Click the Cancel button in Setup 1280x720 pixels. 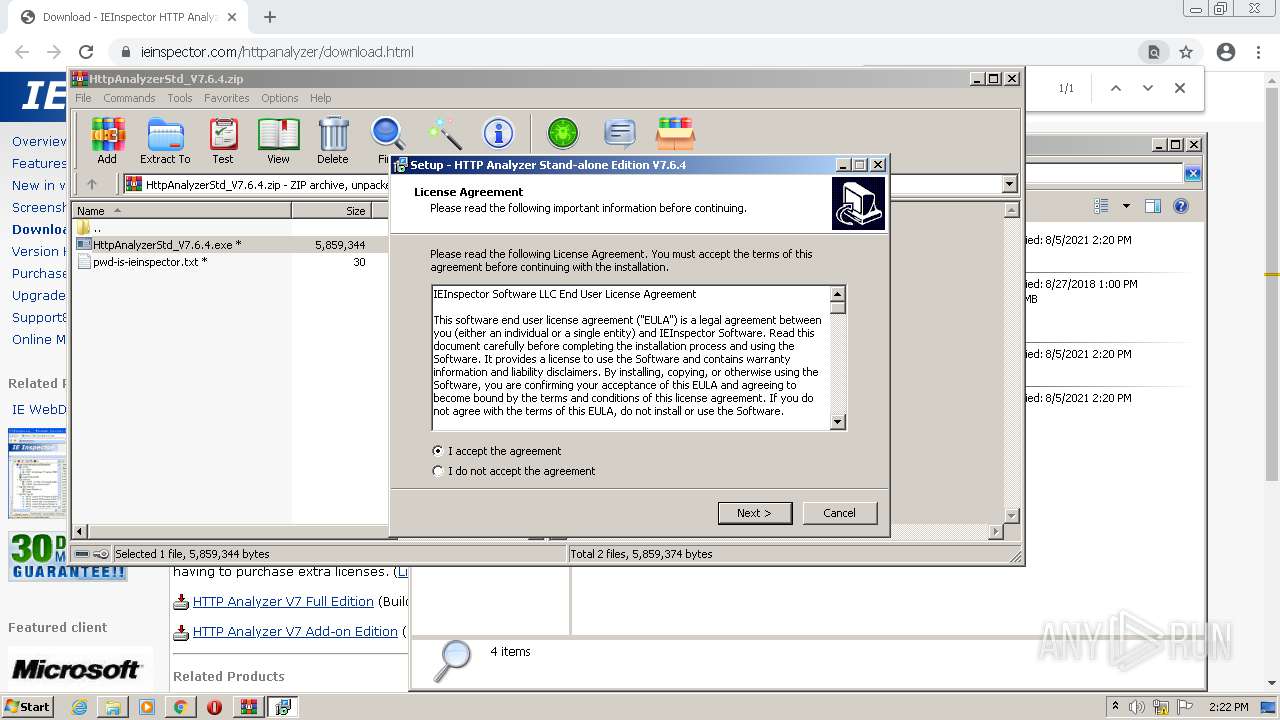(840, 513)
